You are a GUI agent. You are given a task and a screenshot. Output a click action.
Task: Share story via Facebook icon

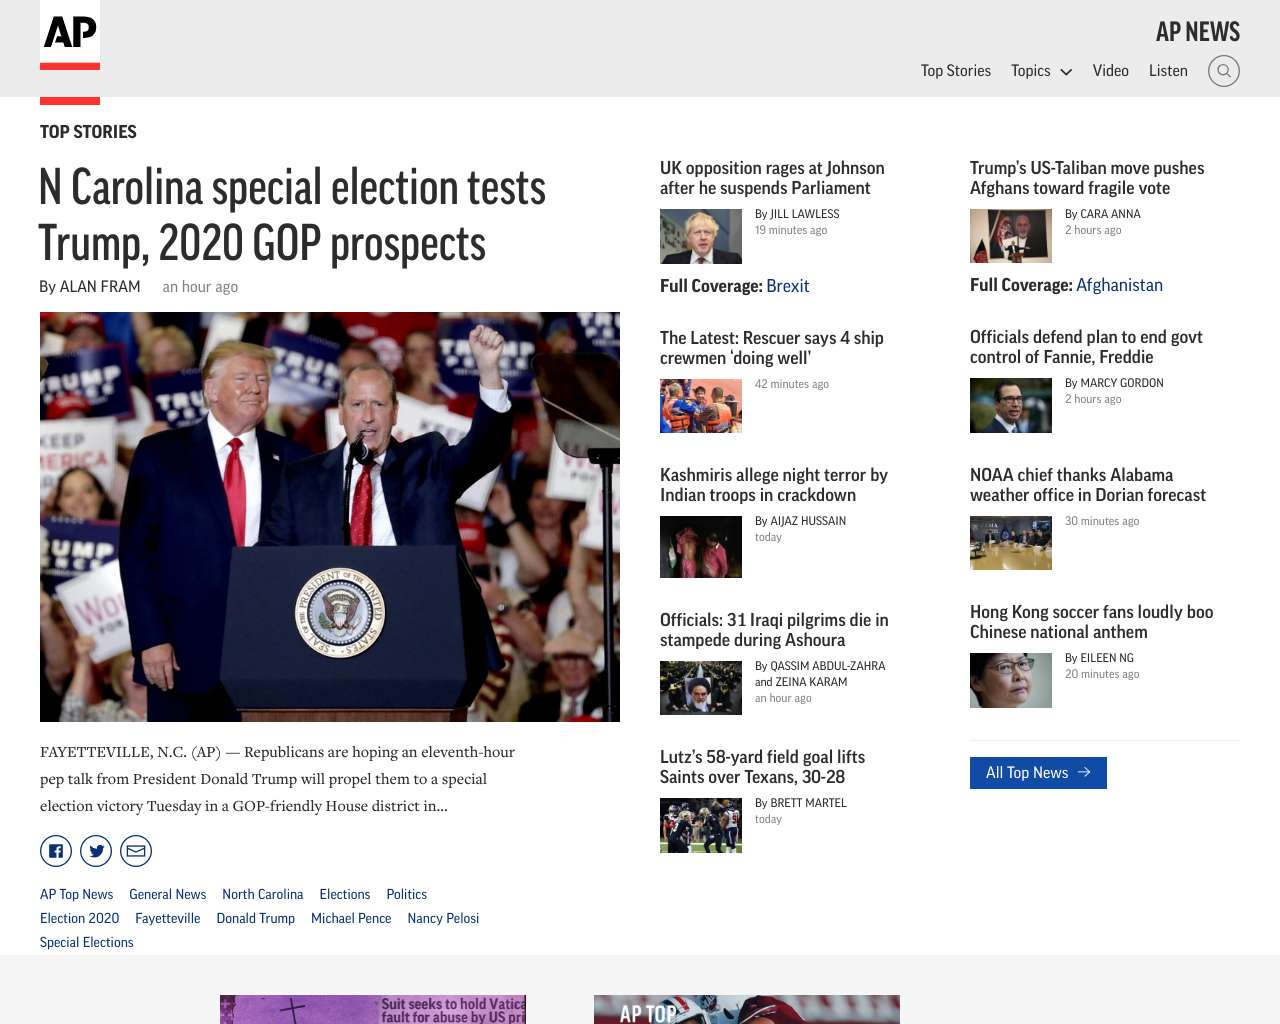pos(56,851)
